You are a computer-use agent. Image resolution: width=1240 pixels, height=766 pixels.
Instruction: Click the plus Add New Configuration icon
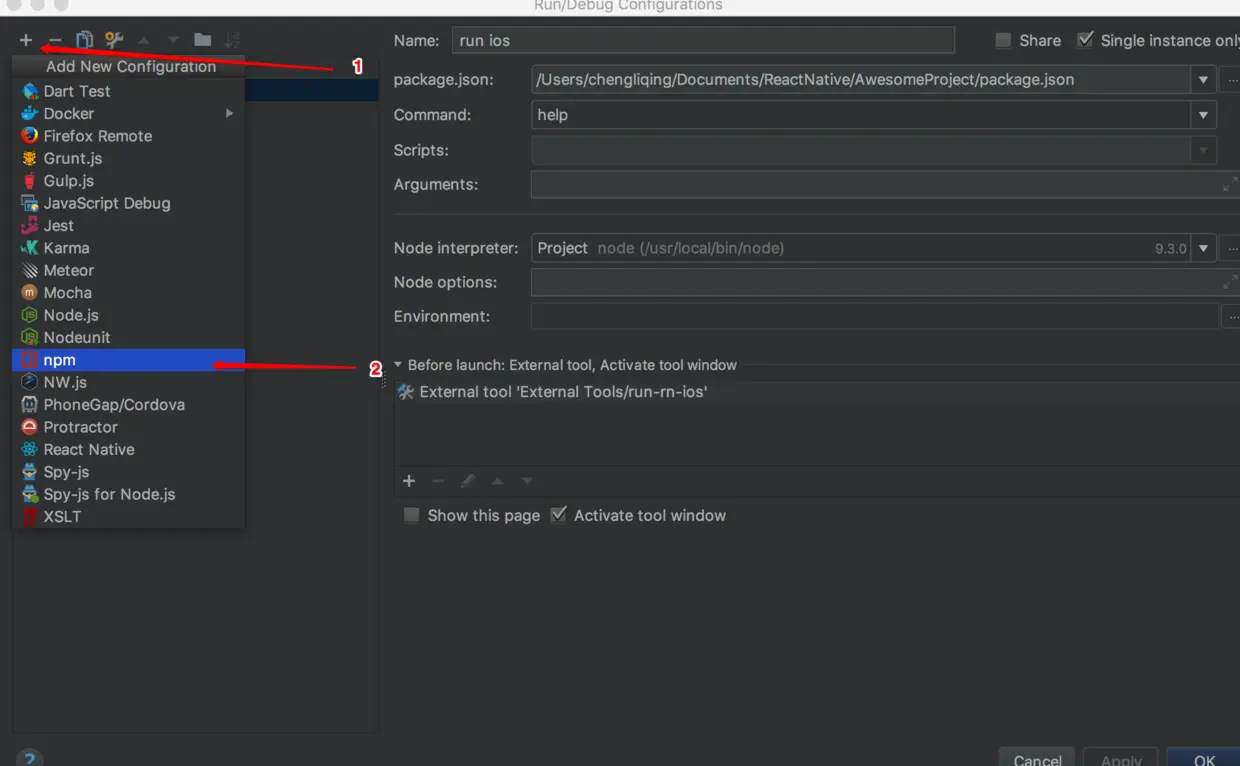(26, 40)
